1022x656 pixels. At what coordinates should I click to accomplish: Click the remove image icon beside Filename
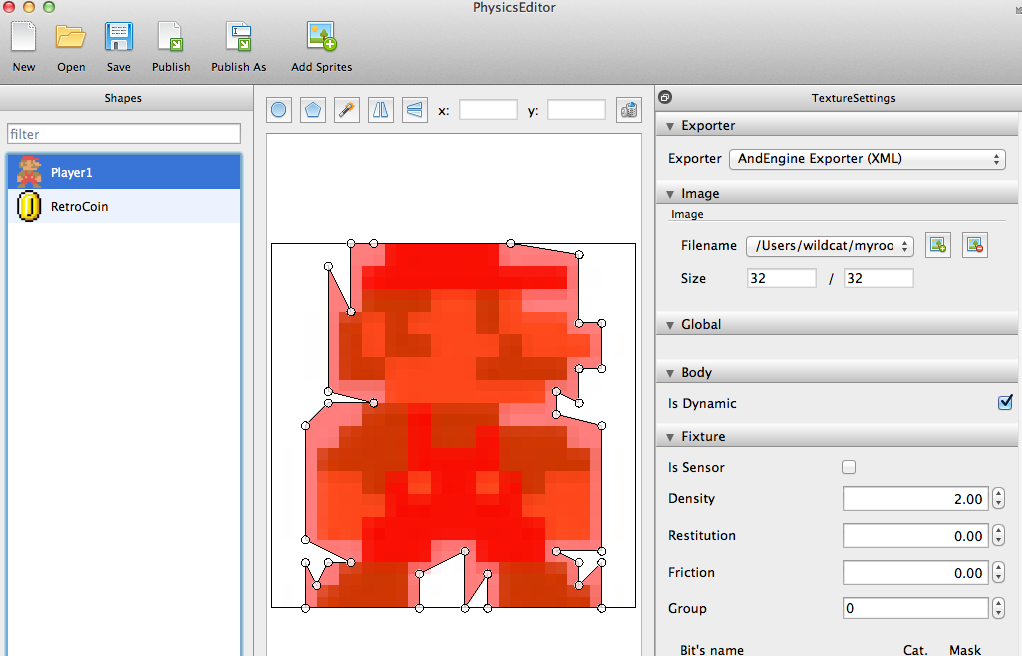coord(975,245)
